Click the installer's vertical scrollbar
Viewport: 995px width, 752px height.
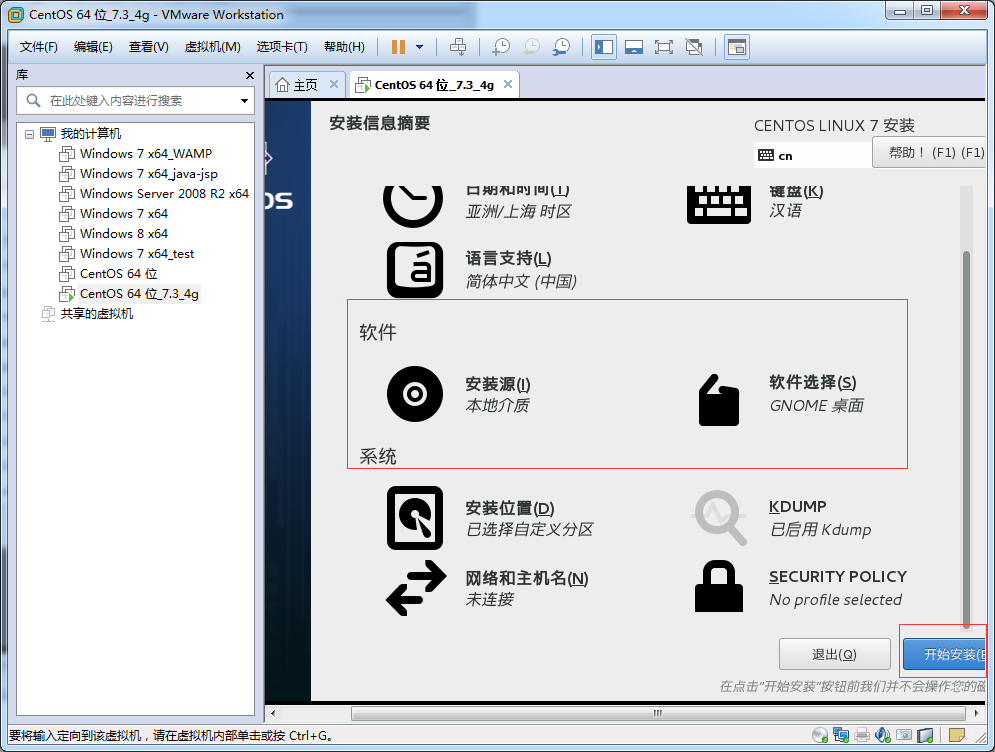[966, 439]
